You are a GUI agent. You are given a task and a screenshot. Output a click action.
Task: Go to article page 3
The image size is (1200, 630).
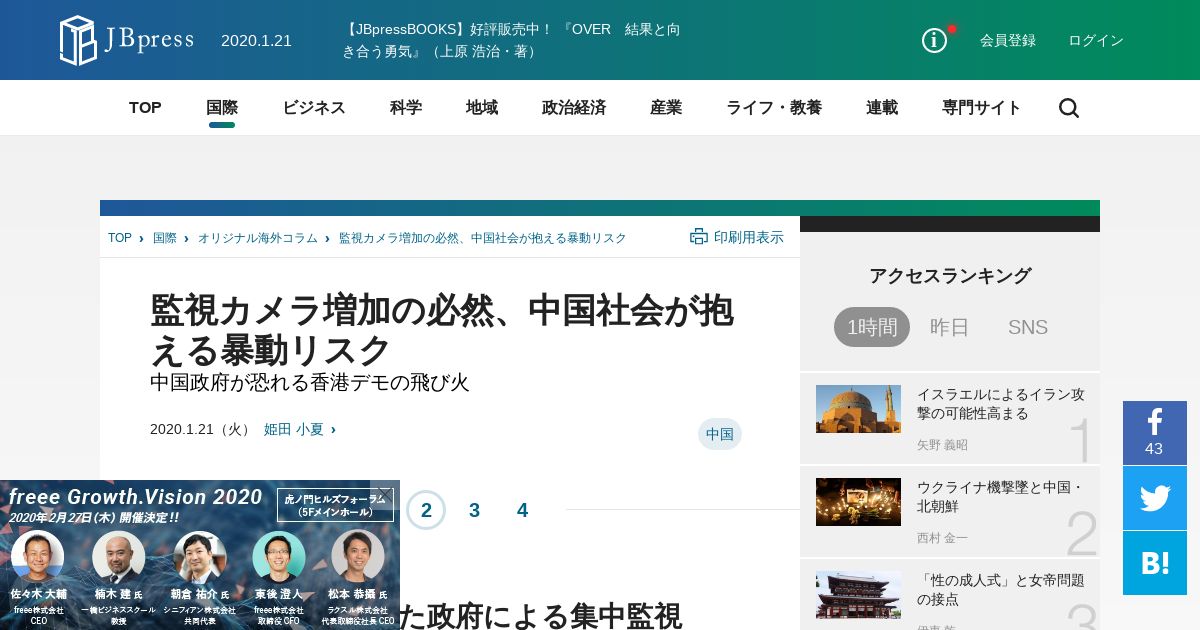coord(474,510)
